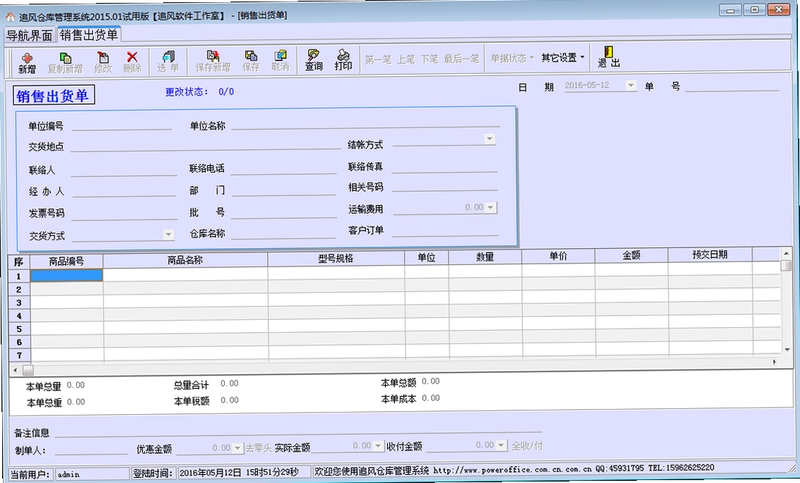Switch to the 导航界面 tab
Screen dimensions: 800x483
(x=30, y=35)
